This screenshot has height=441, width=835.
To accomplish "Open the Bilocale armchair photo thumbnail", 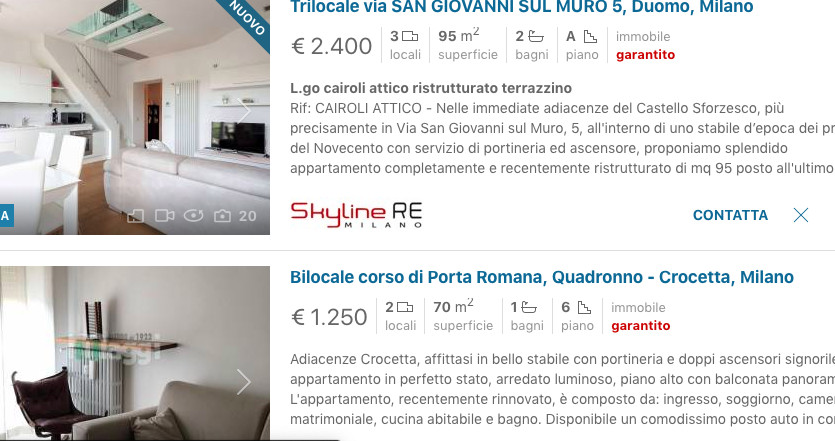I will coord(135,353).
